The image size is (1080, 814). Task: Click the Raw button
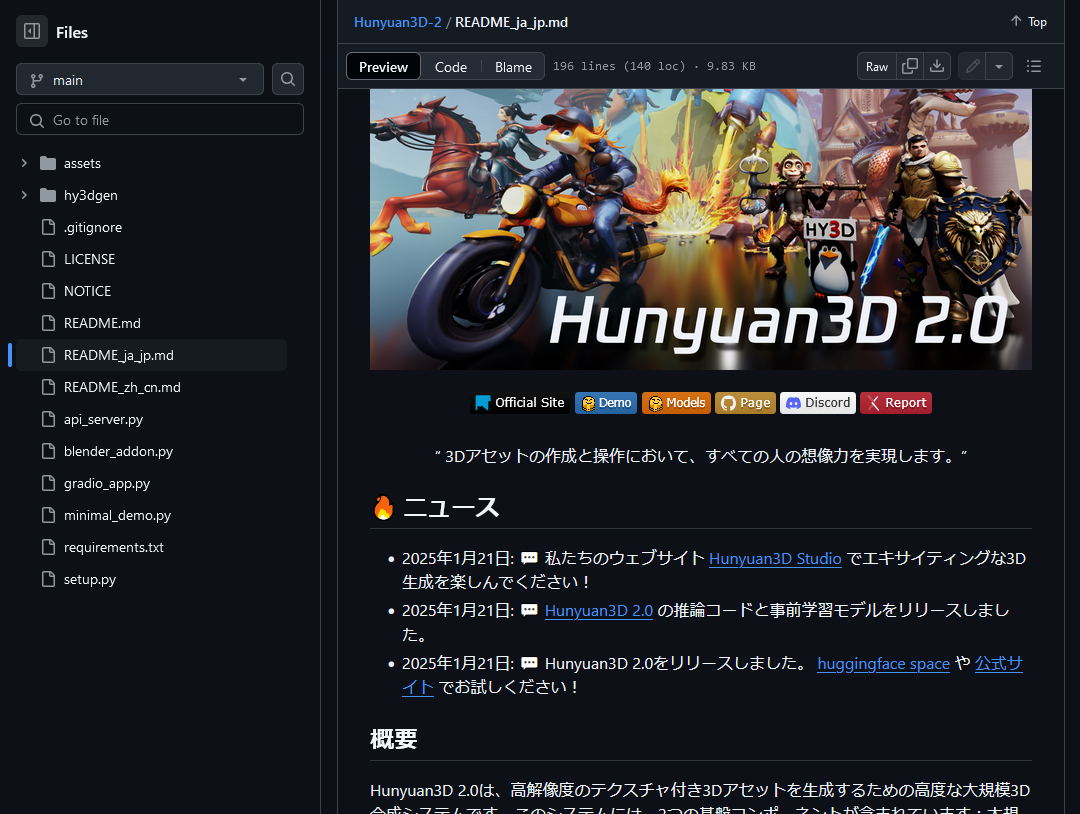[876, 65]
